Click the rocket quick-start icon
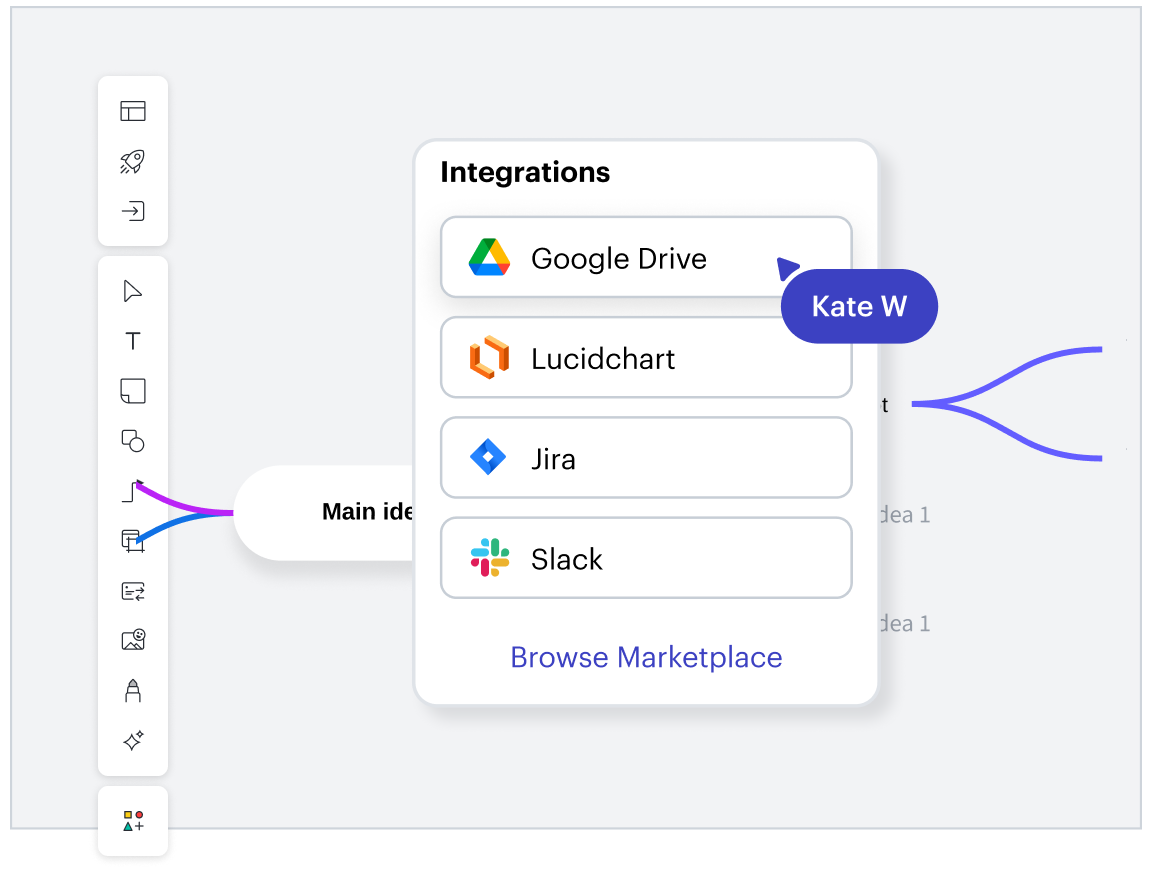 coord(133,161)
